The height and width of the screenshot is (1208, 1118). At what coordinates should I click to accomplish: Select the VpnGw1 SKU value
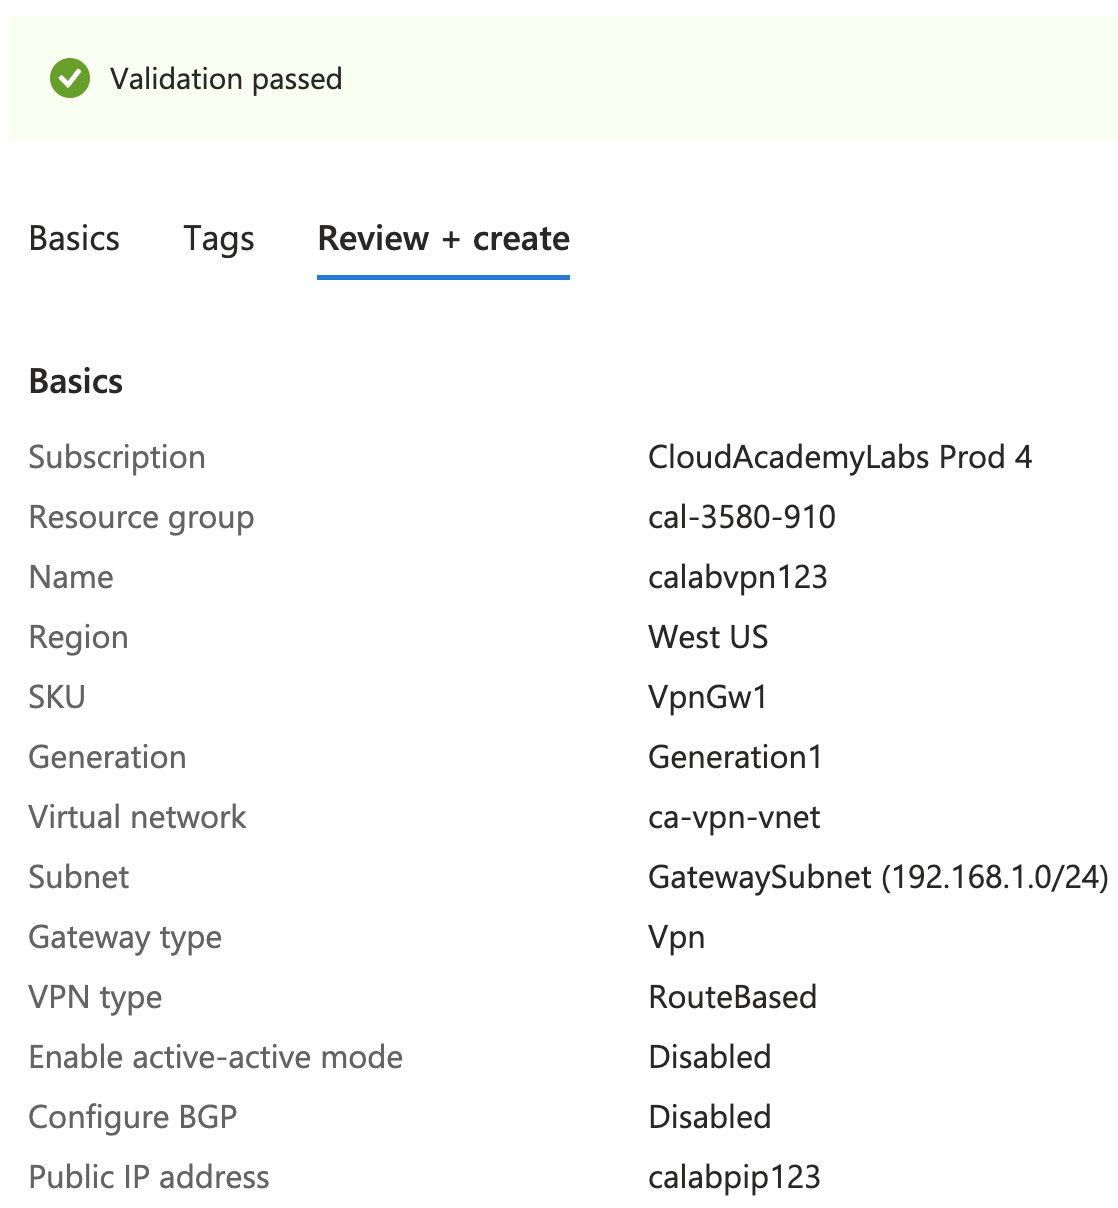(707, 697)
